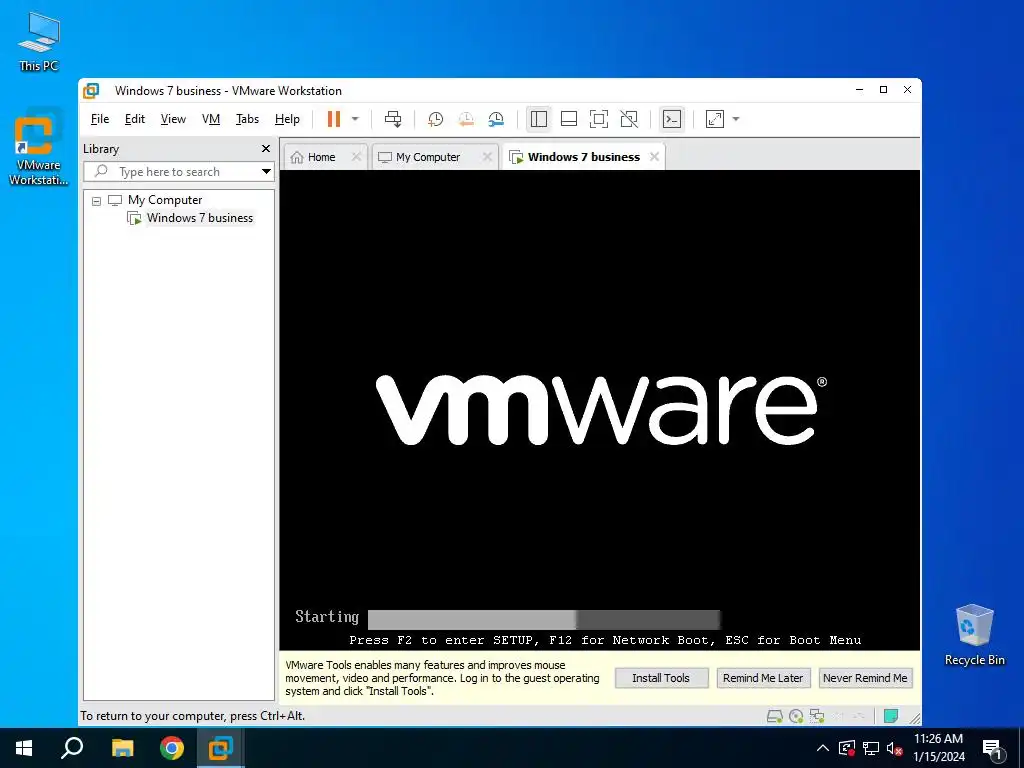The height and width of the screenshot is (768, 1024).
Task: Open the power options dropdown arrow beside Pause
Action: point(355,119)
